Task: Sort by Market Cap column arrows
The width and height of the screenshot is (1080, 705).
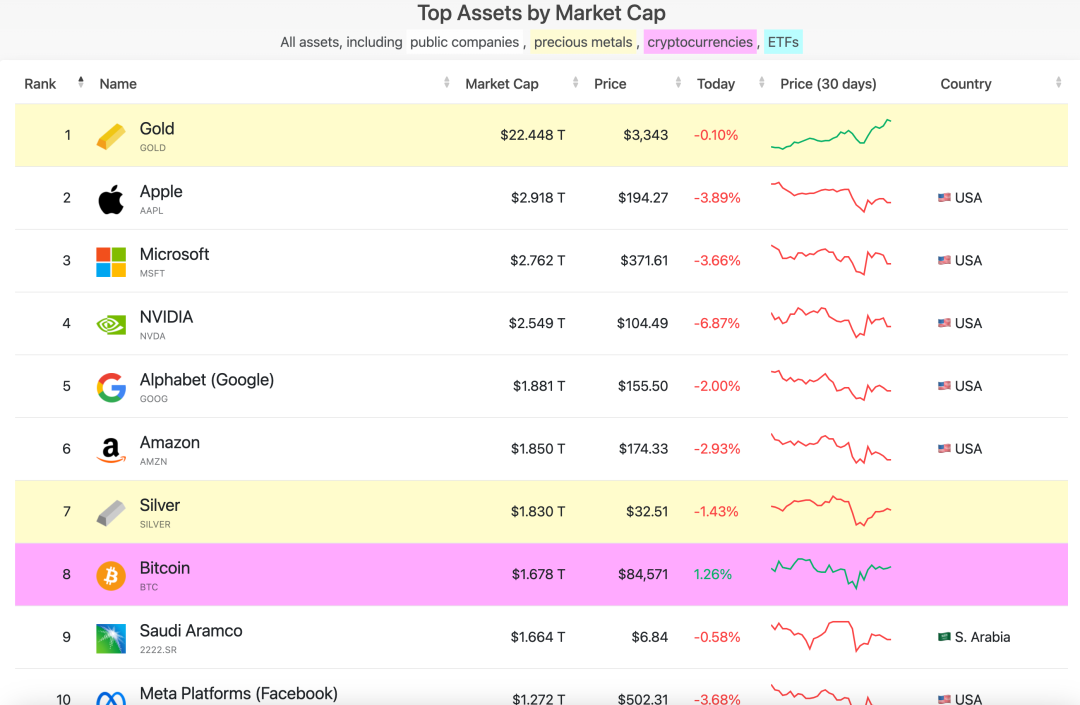Action: [x=575, y=83]
